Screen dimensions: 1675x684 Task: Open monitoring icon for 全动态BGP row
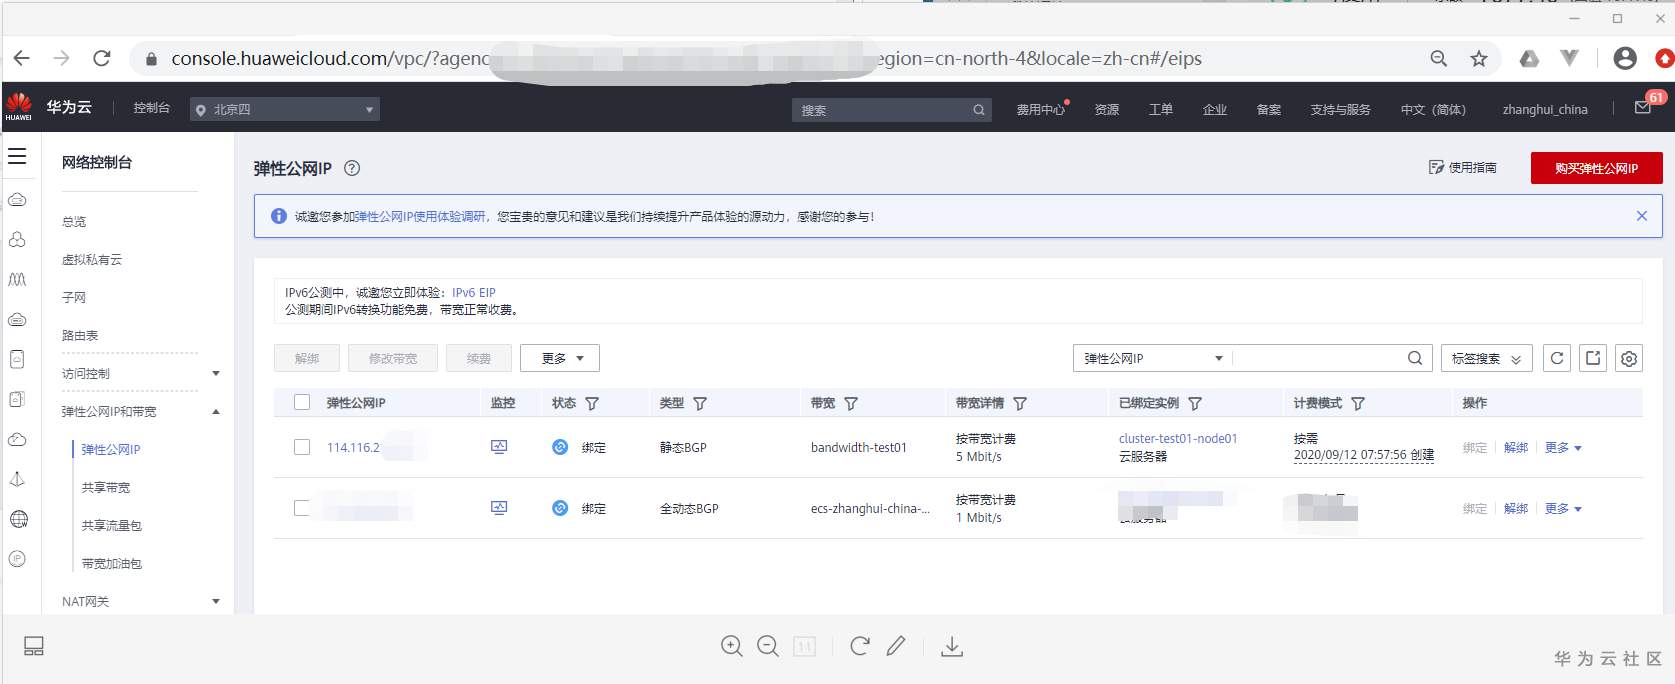pyautogui.click(x=499, y=508)
